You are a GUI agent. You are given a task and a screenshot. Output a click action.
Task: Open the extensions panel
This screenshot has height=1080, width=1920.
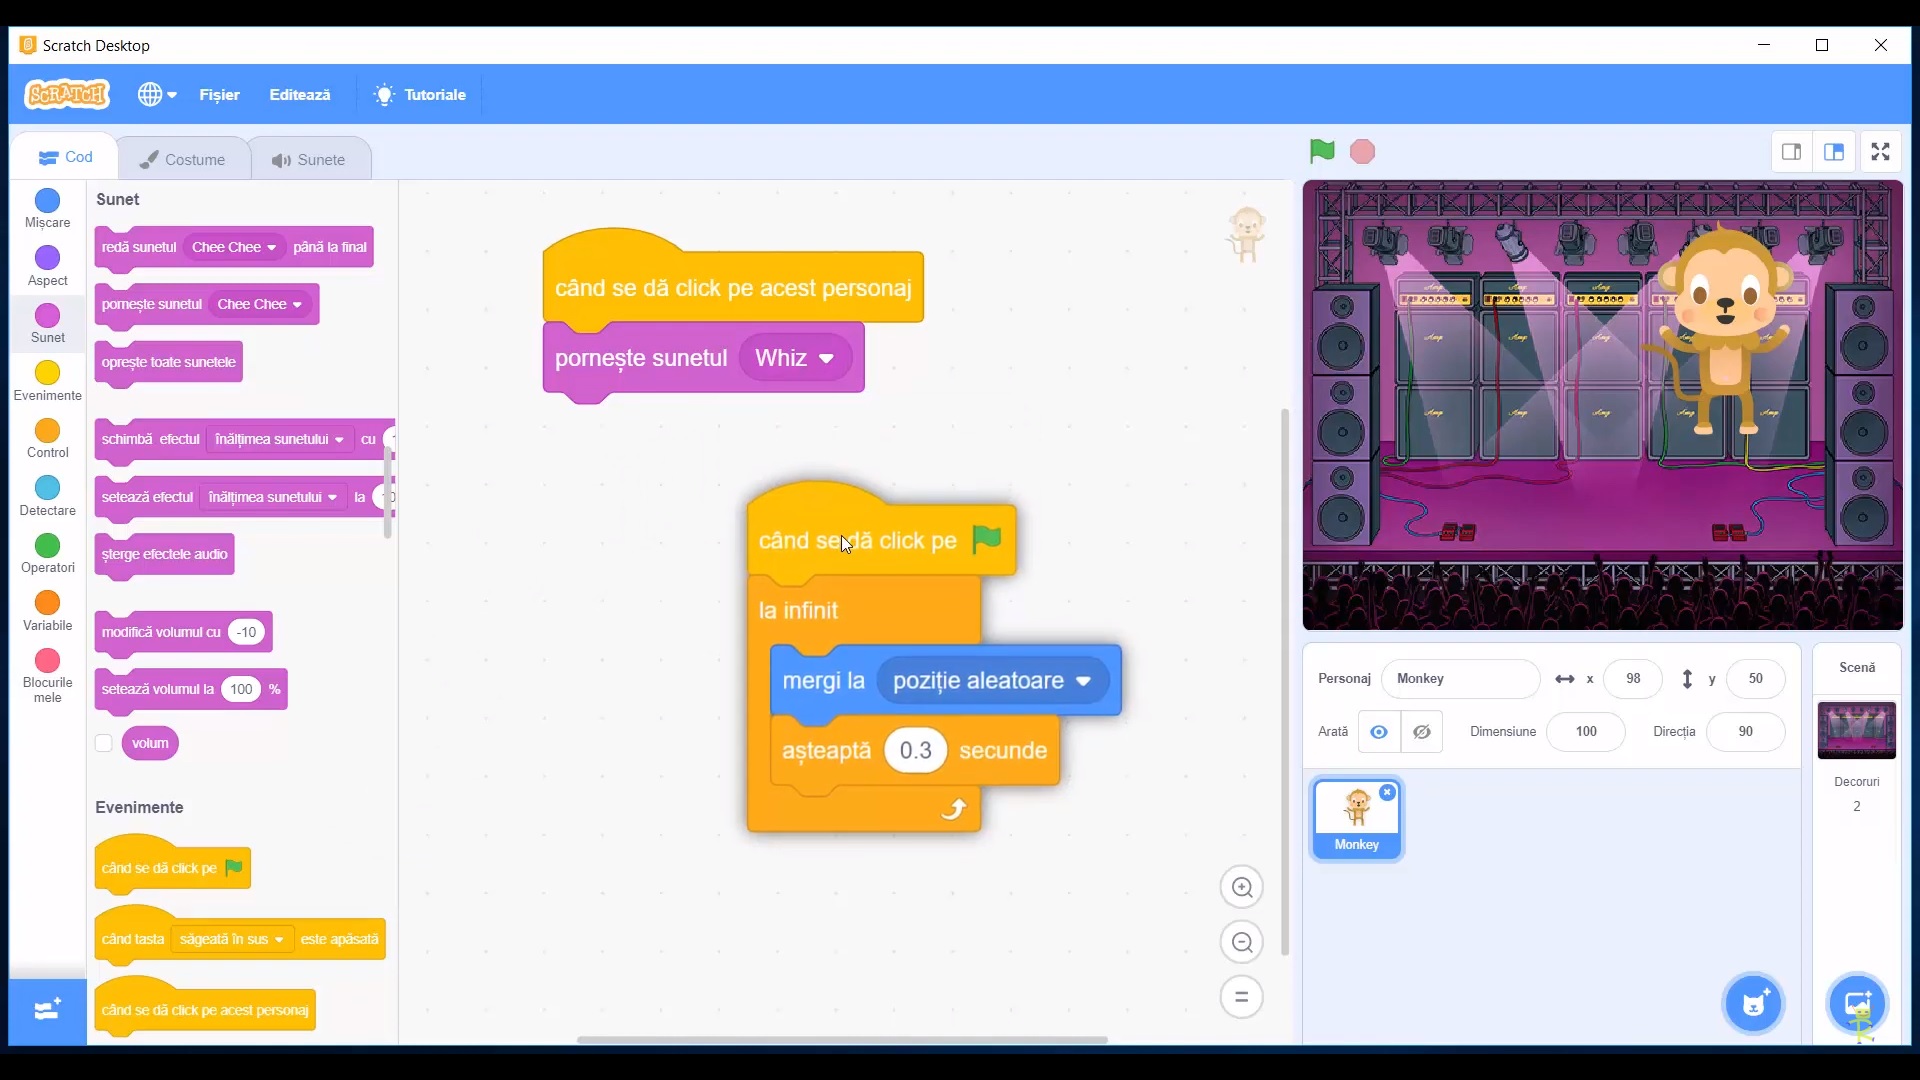46,1011
